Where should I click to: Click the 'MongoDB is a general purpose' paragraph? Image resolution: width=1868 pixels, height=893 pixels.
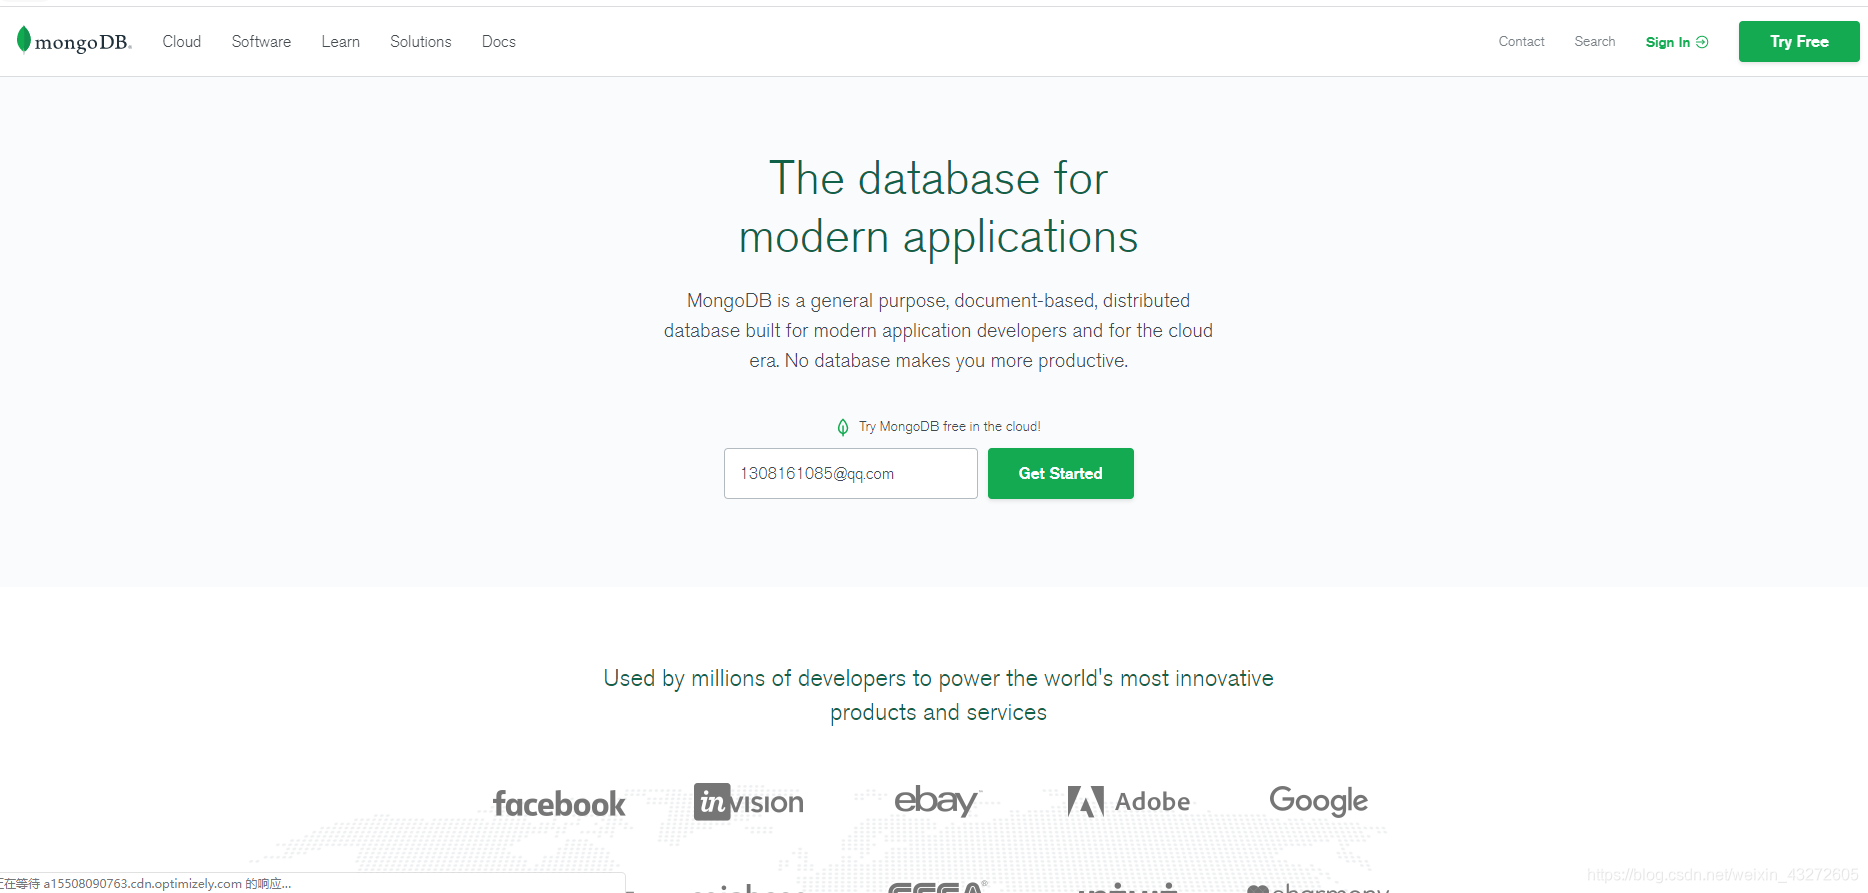[x=938, y=331]
